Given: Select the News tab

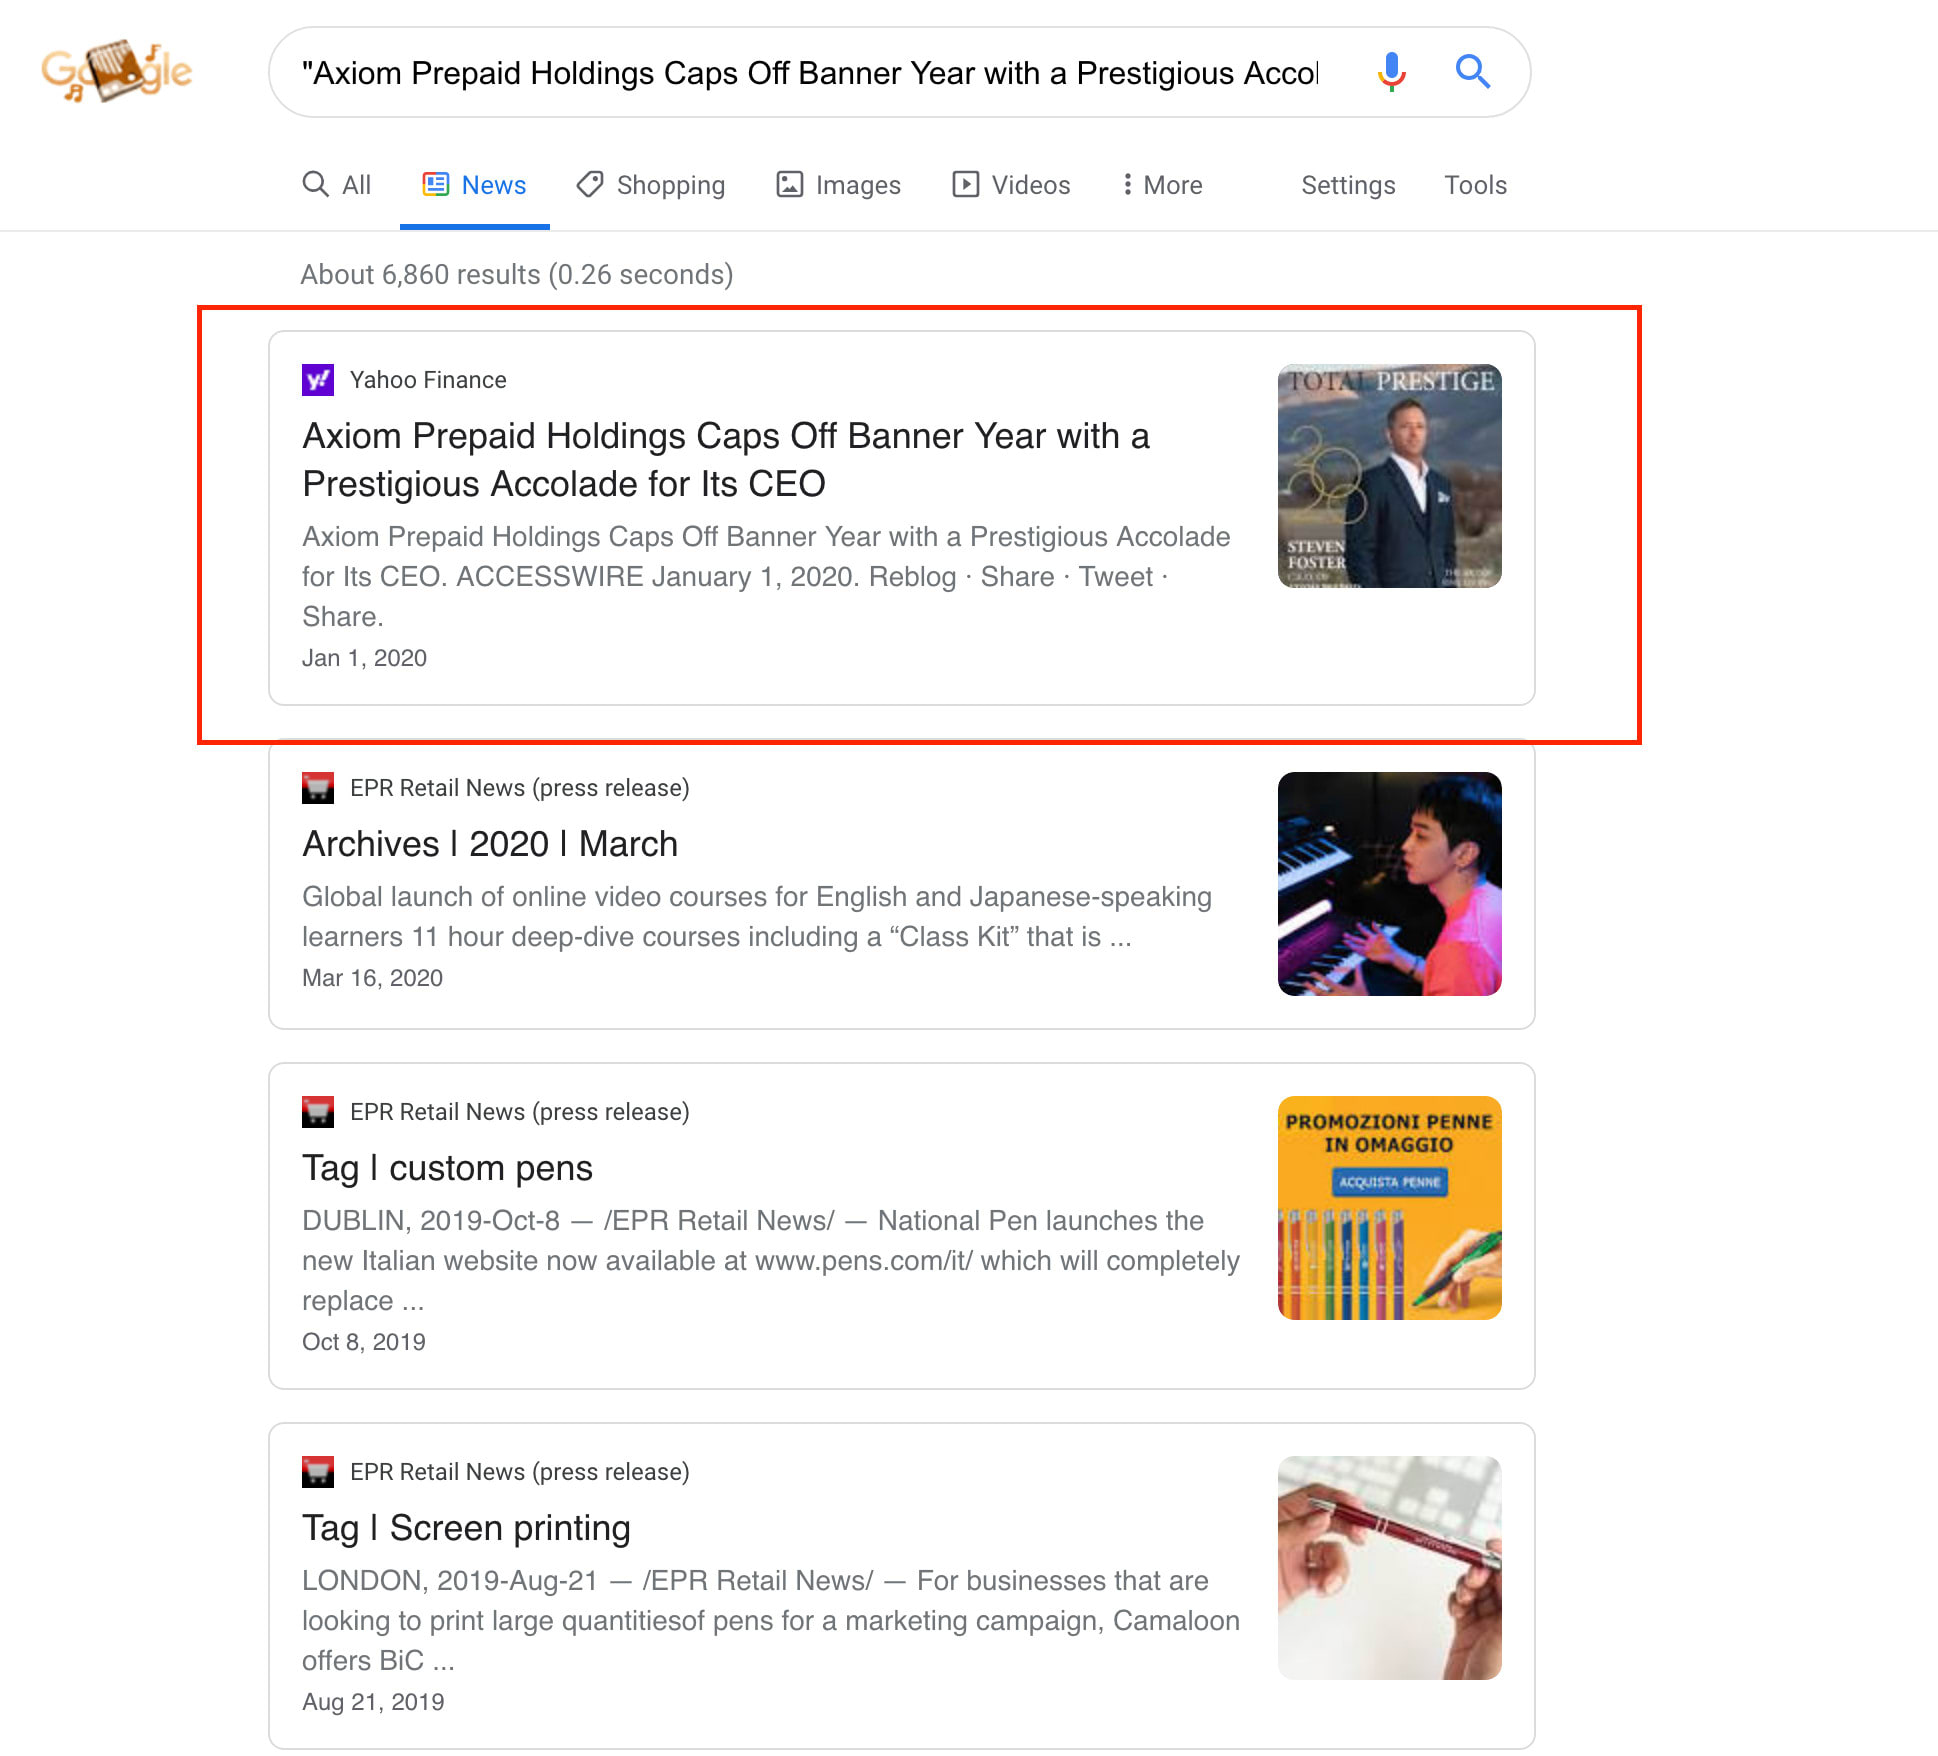Looking at the screenshot, I should point(474,185).
